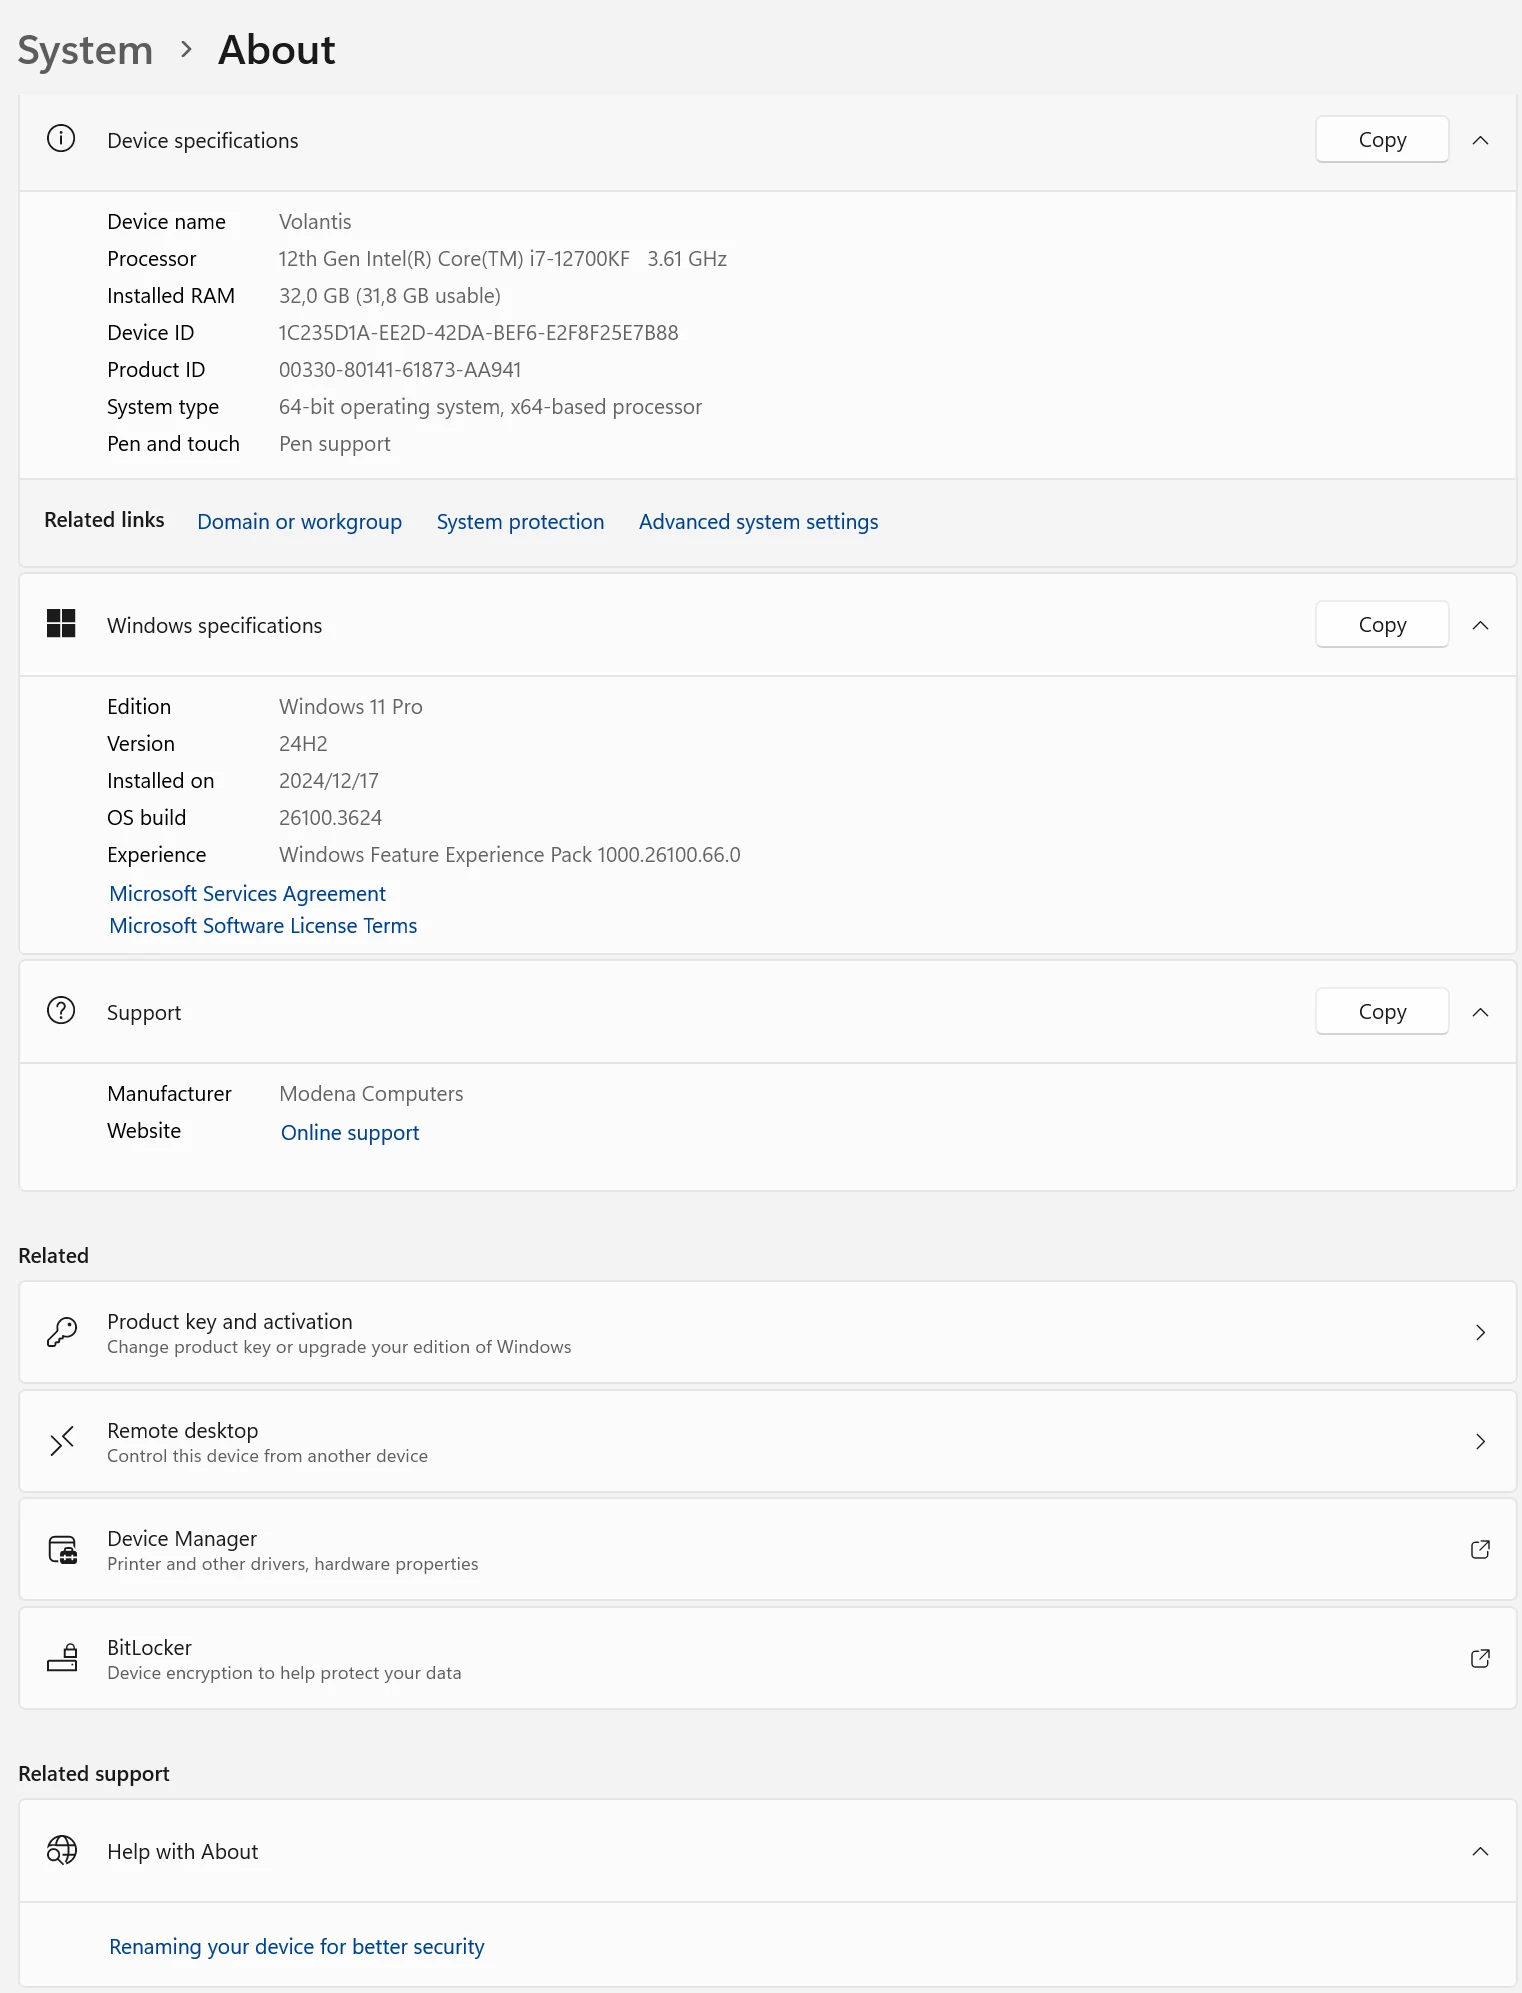Viewport: 1522px width, 1993px height.
Task: Open Product key and activation settings
Action: point(768,1332)
